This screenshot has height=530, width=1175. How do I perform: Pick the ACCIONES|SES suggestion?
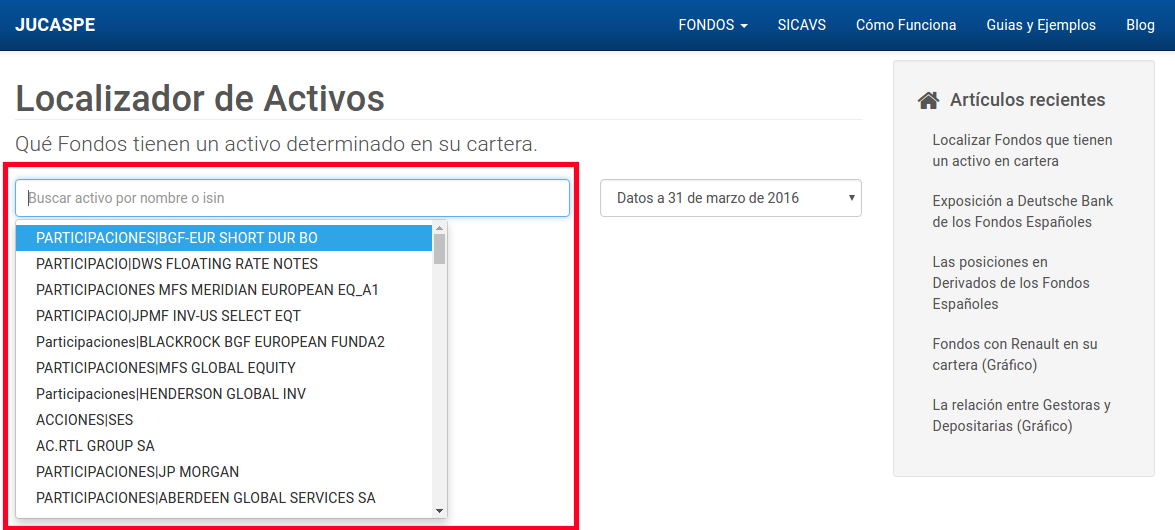coord(224,420)
